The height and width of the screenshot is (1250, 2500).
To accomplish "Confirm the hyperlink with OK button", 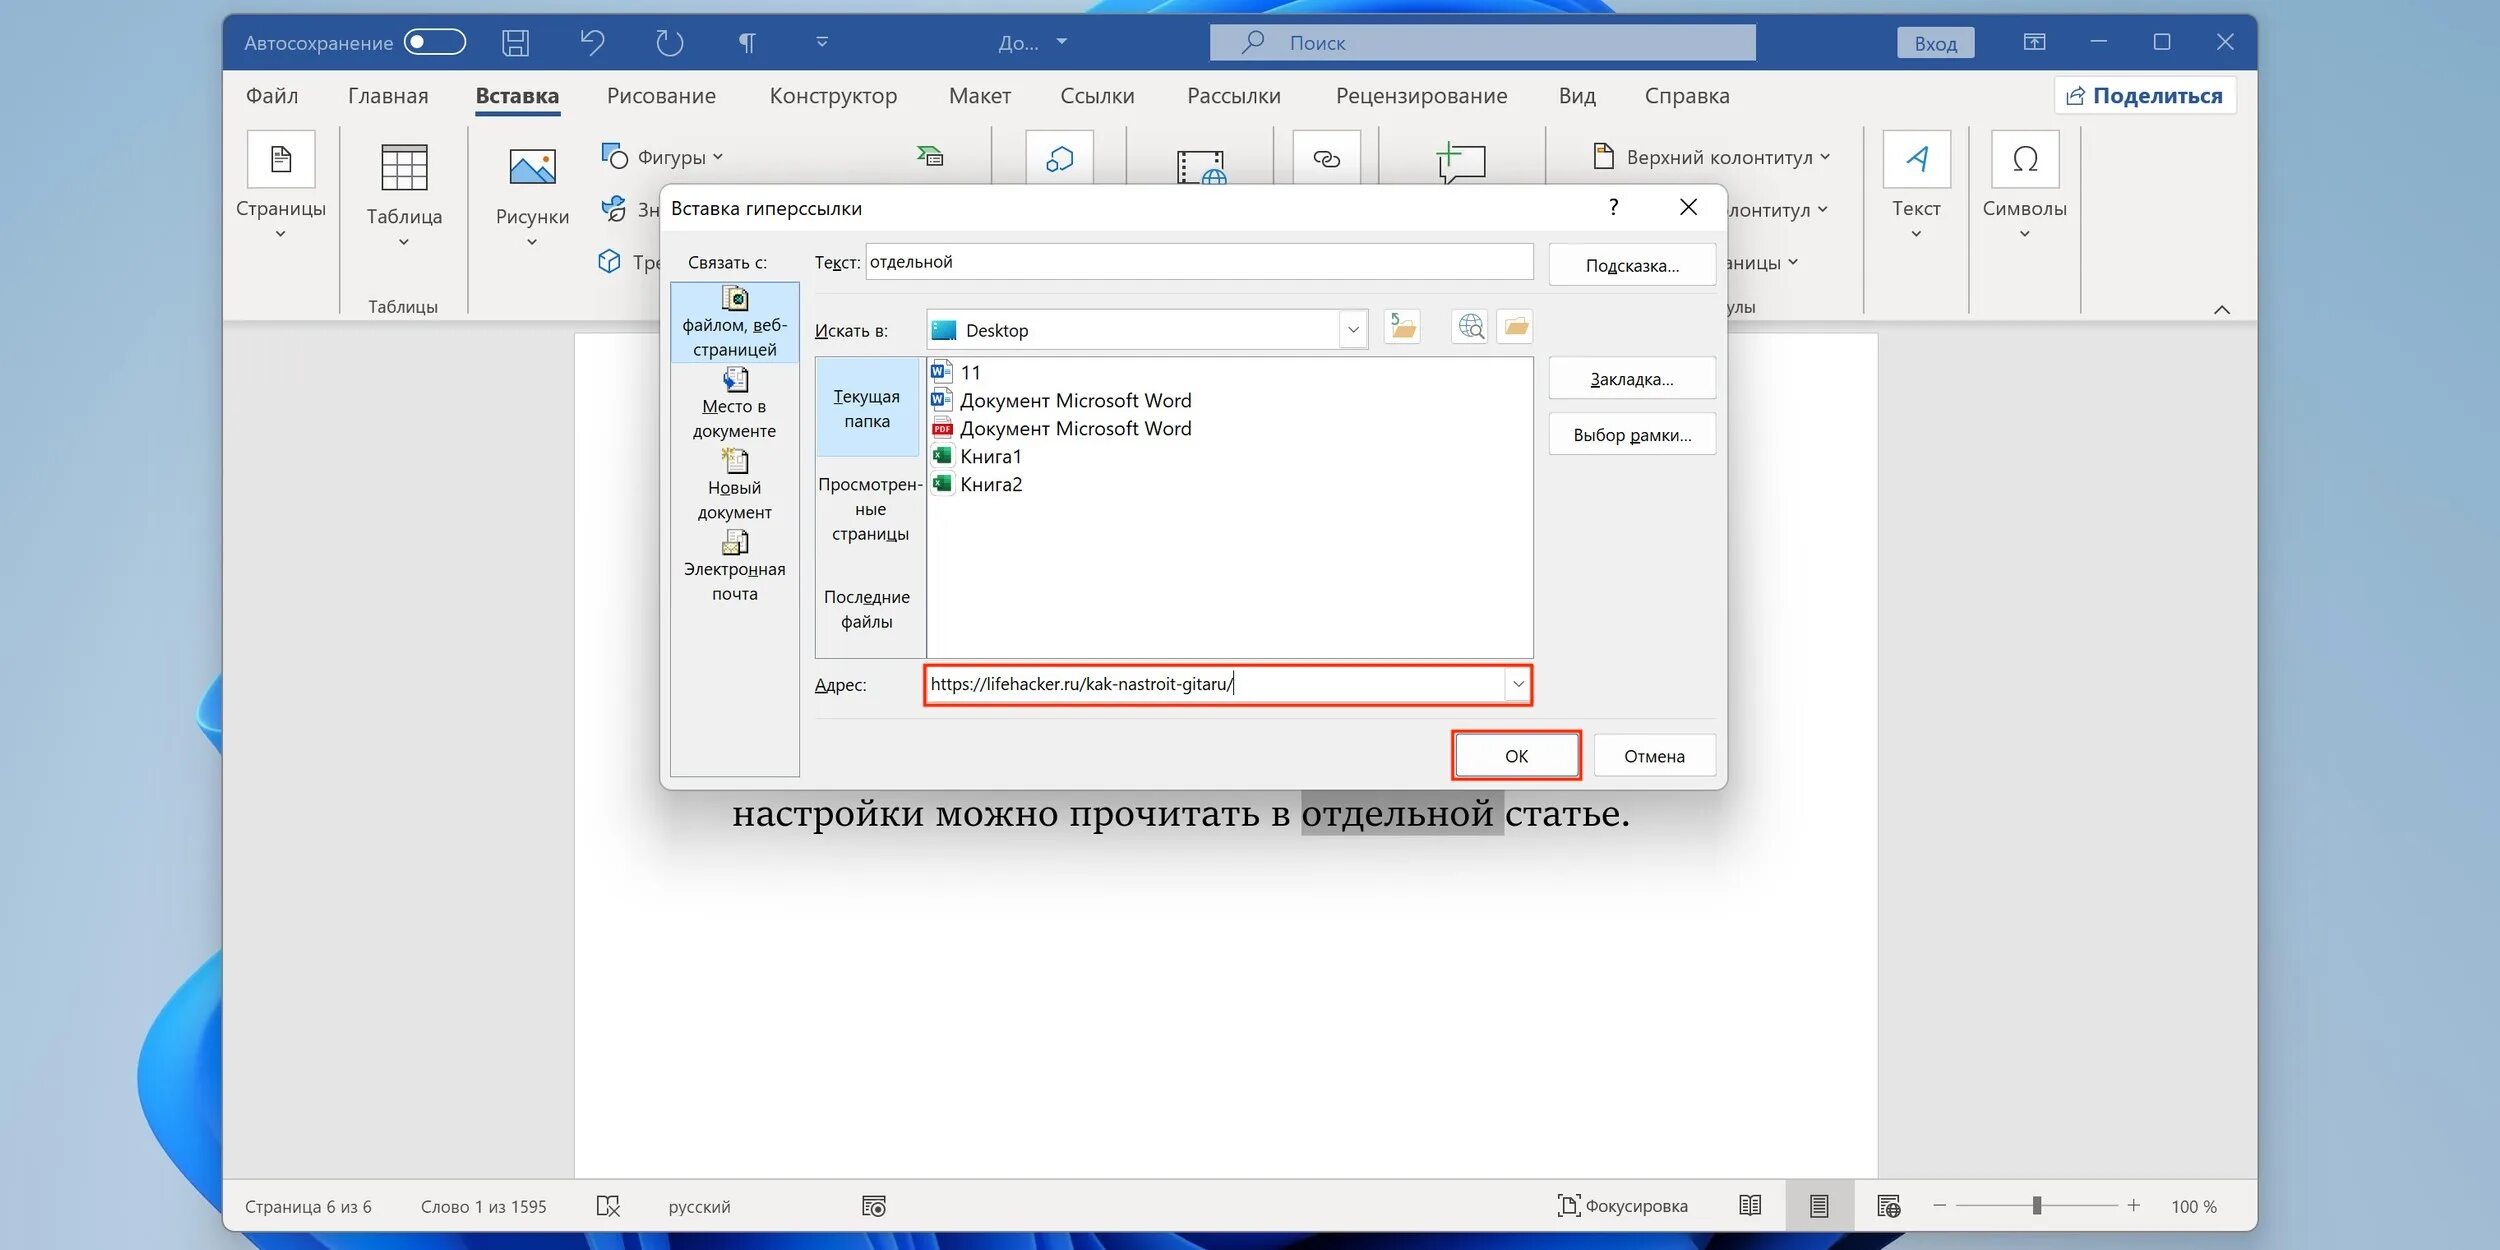I will [x=1515, y=756].
